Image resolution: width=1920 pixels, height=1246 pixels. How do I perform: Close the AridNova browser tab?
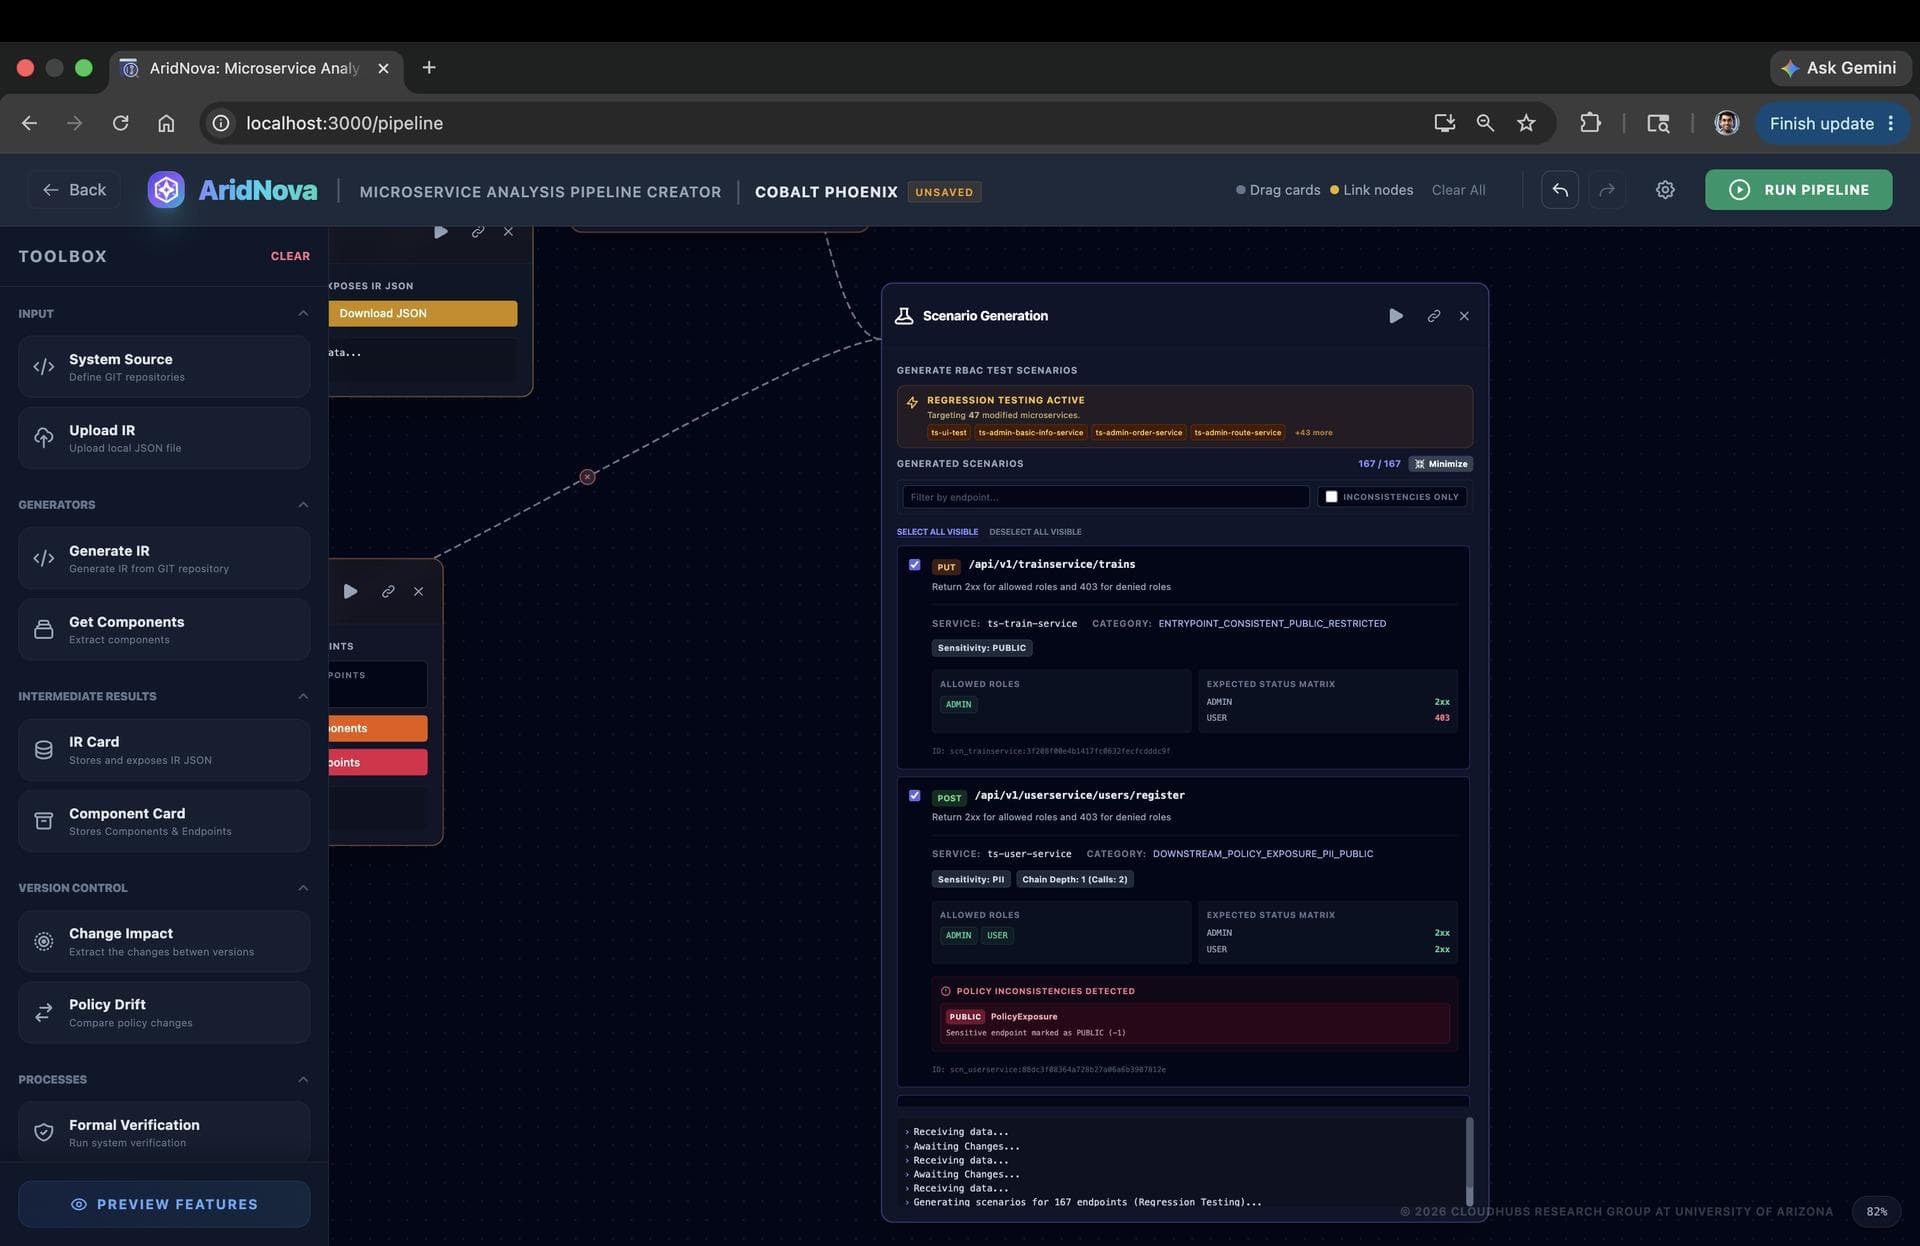(x=383, y=68)
